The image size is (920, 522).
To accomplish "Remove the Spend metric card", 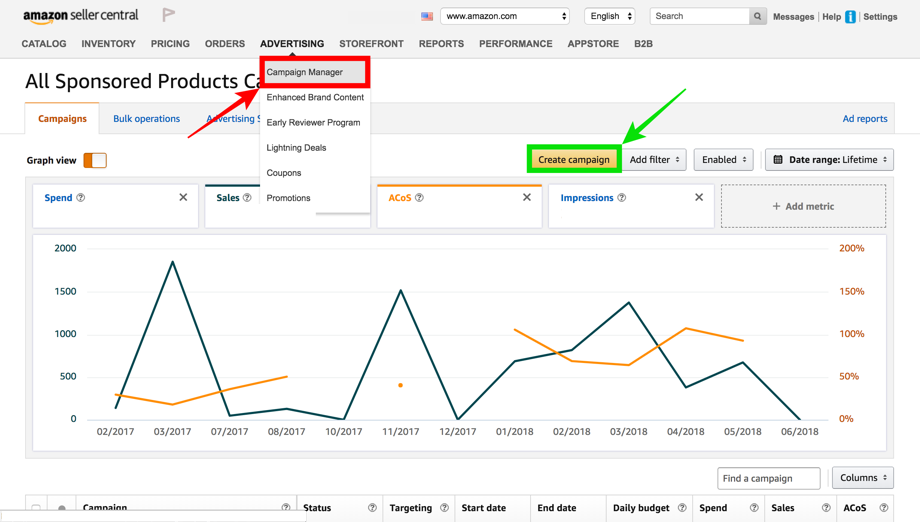I will tap(183, 198).
